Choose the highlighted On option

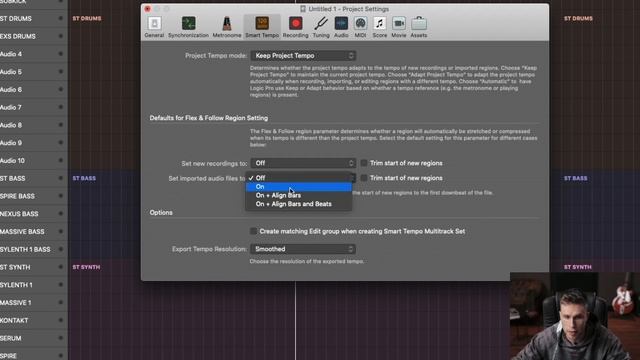click(298, 187)
